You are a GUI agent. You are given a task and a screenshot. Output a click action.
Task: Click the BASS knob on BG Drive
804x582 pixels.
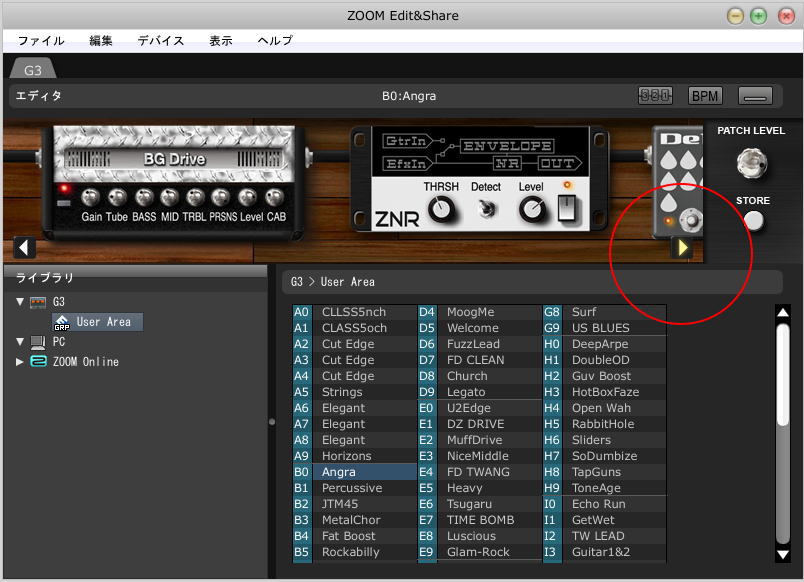144,197
